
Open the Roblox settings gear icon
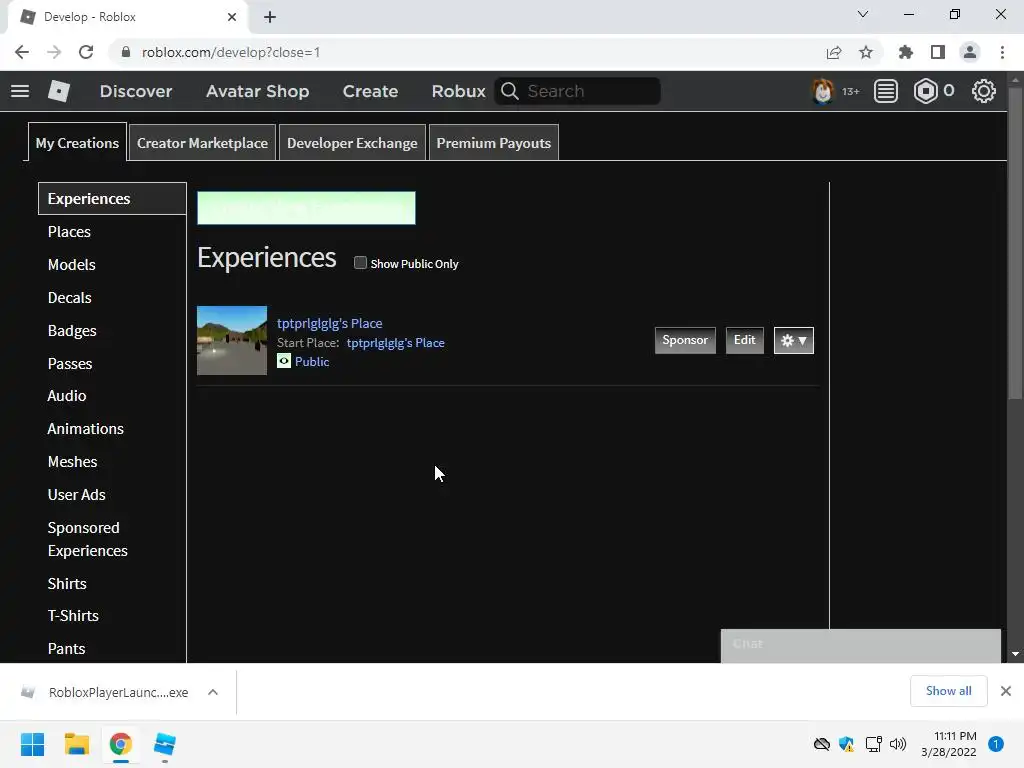click(x=984, y=91)
